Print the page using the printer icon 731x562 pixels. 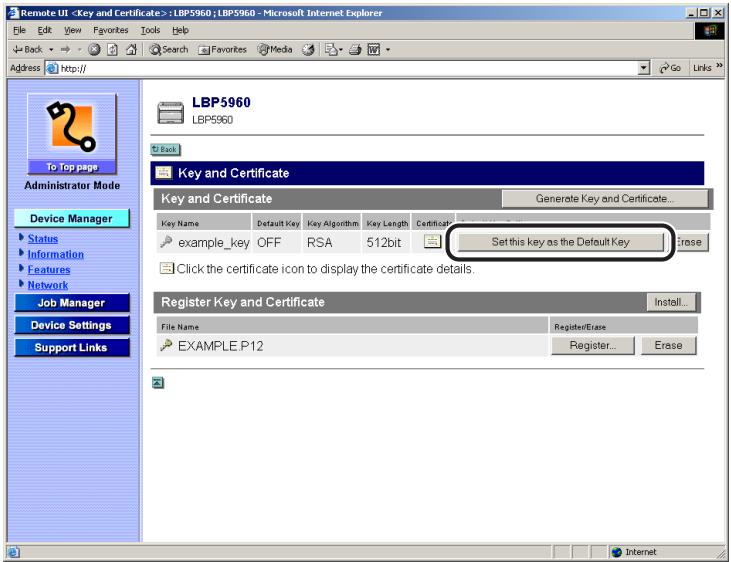pos(355,49)
